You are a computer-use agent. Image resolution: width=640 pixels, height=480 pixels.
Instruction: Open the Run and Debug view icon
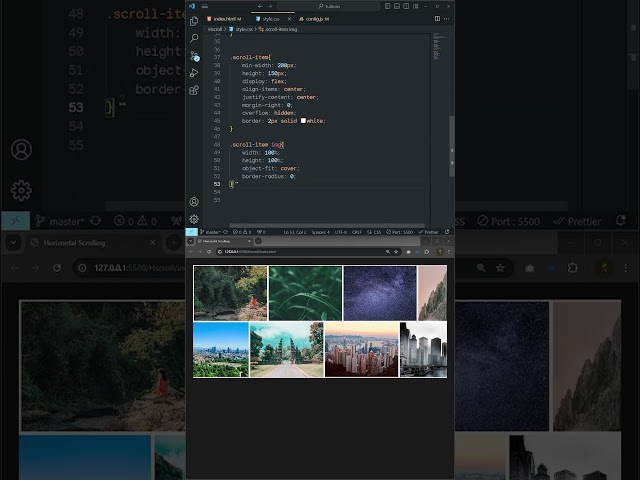pyautogui.click(x=194, y=73)
